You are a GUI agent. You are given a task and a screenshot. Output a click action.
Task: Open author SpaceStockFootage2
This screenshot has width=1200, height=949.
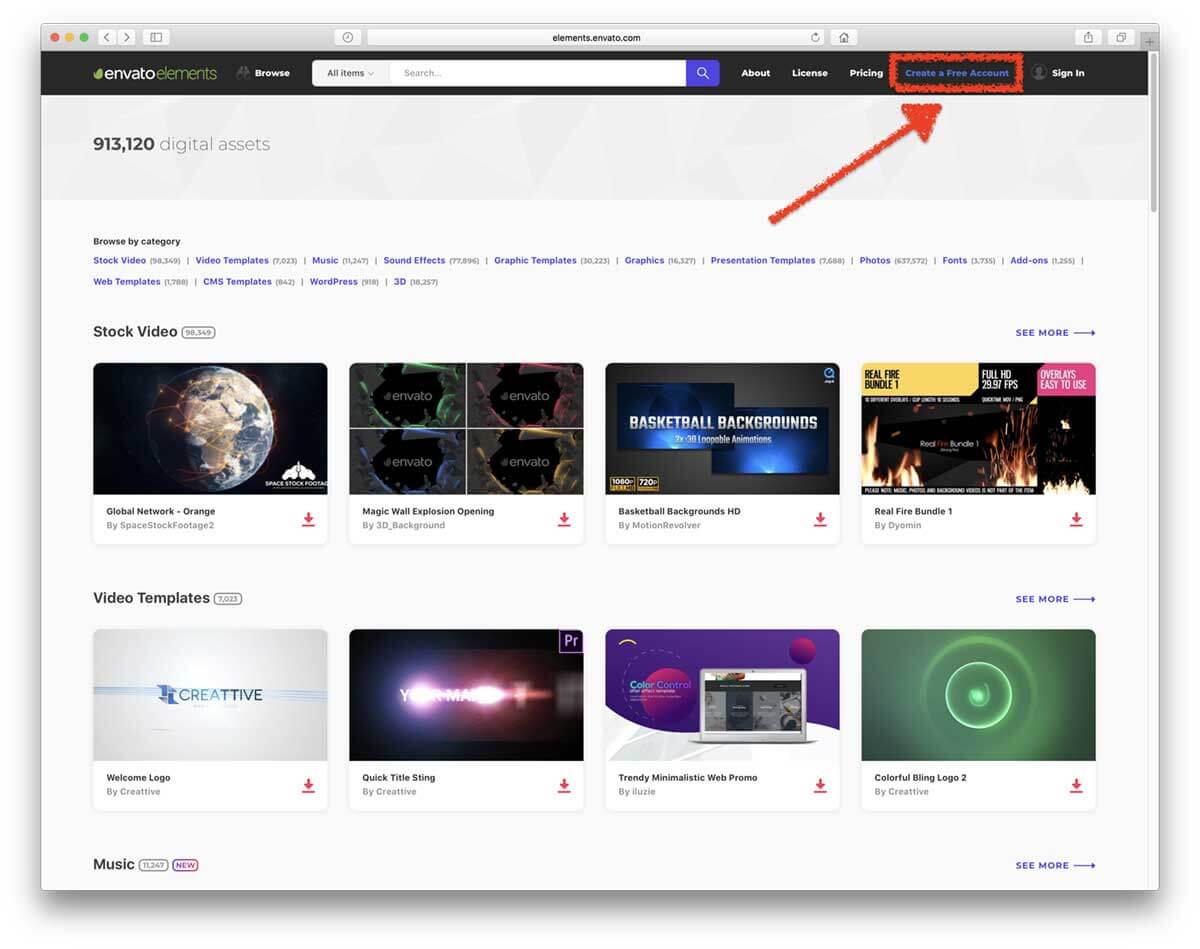[167, 525]
